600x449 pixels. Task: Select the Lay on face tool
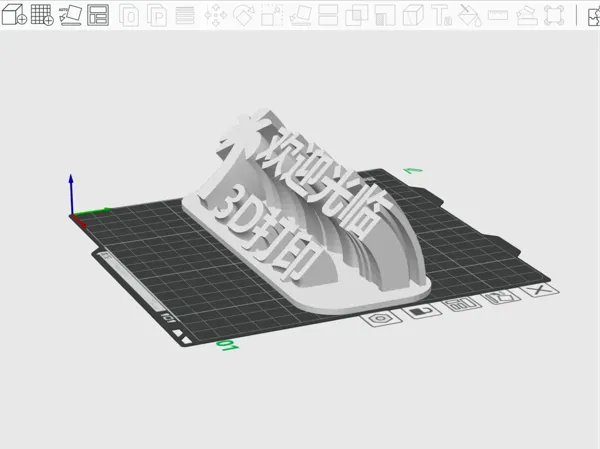coord(300,15)
